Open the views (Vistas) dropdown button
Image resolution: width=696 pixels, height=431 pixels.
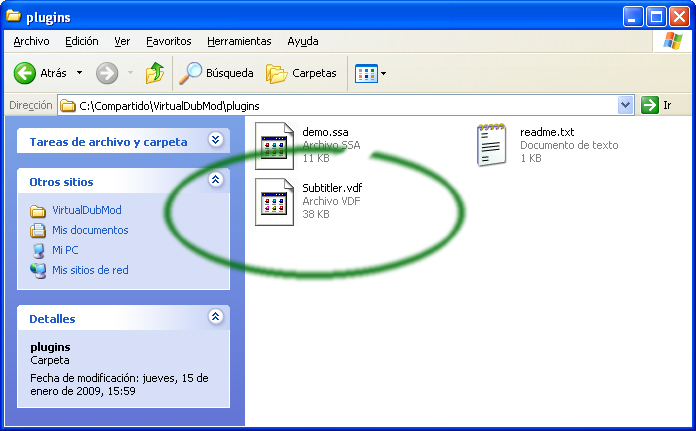tap(370, 73)
